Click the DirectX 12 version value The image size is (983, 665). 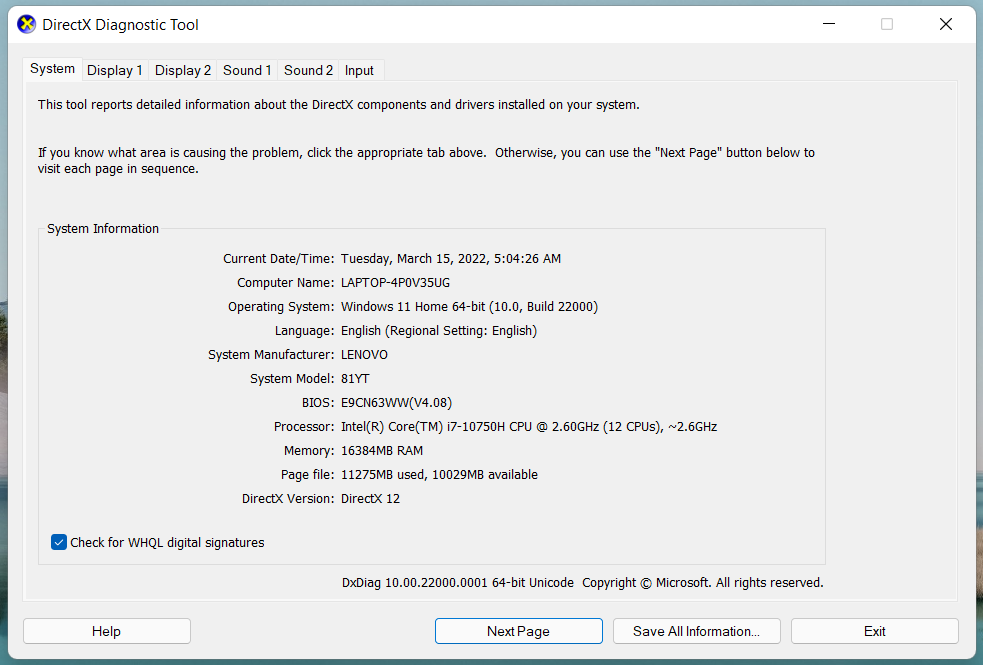pos(370,499)
